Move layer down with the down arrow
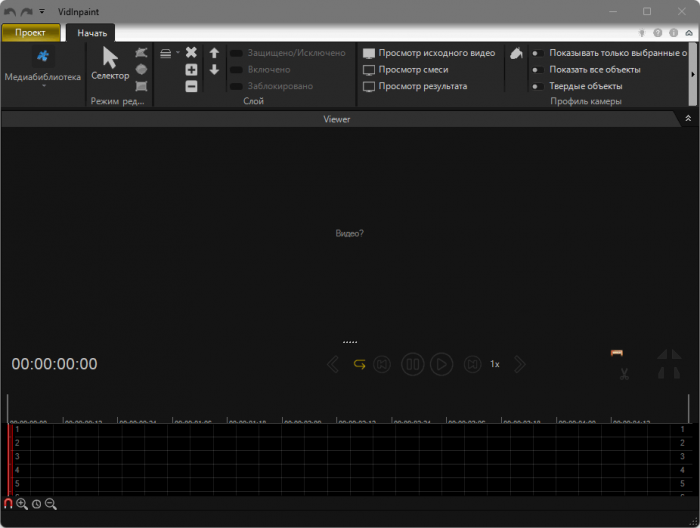 (x=214, y=70)
